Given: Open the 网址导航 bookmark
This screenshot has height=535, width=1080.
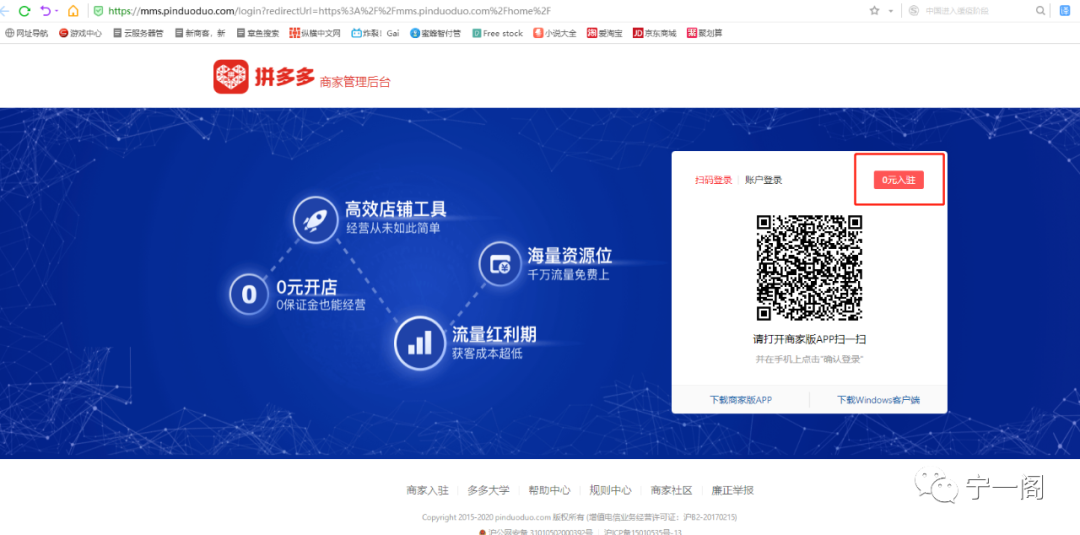Looking at the screenshot, I should [x=27, y=33].
